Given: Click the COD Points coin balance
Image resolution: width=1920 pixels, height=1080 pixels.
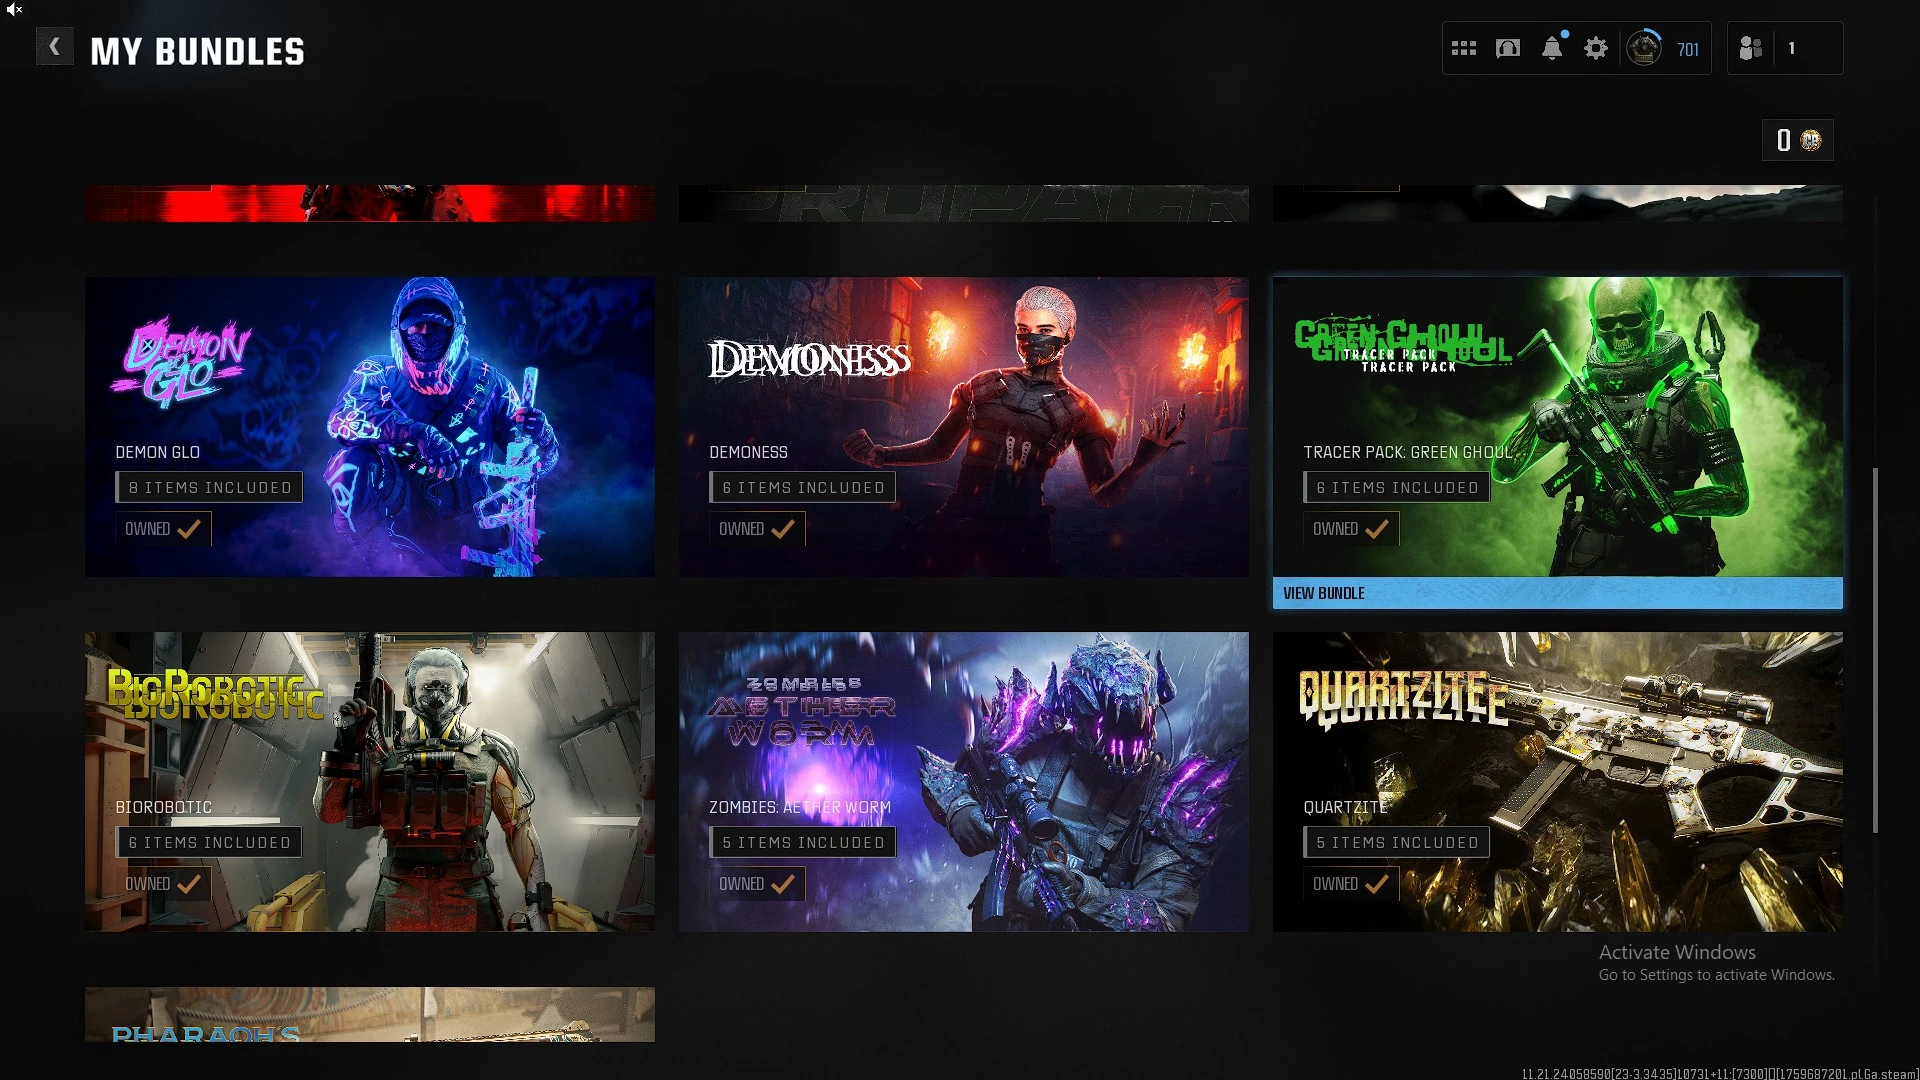Looking at the screenshot, I should click(x=1798, y=140).
